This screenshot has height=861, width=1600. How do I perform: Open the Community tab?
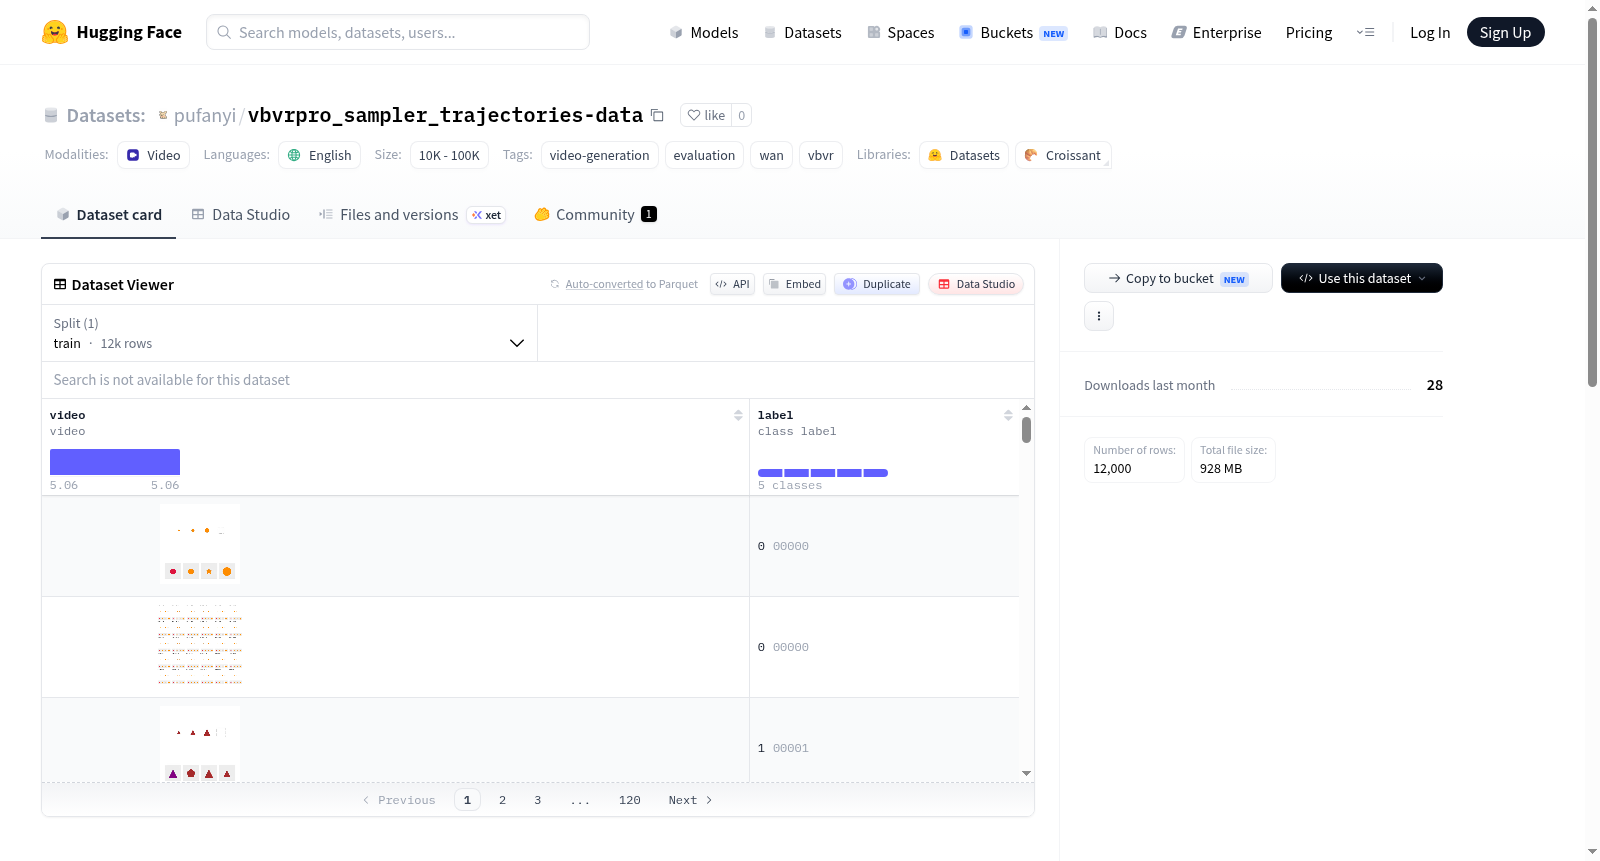point(595,214)
